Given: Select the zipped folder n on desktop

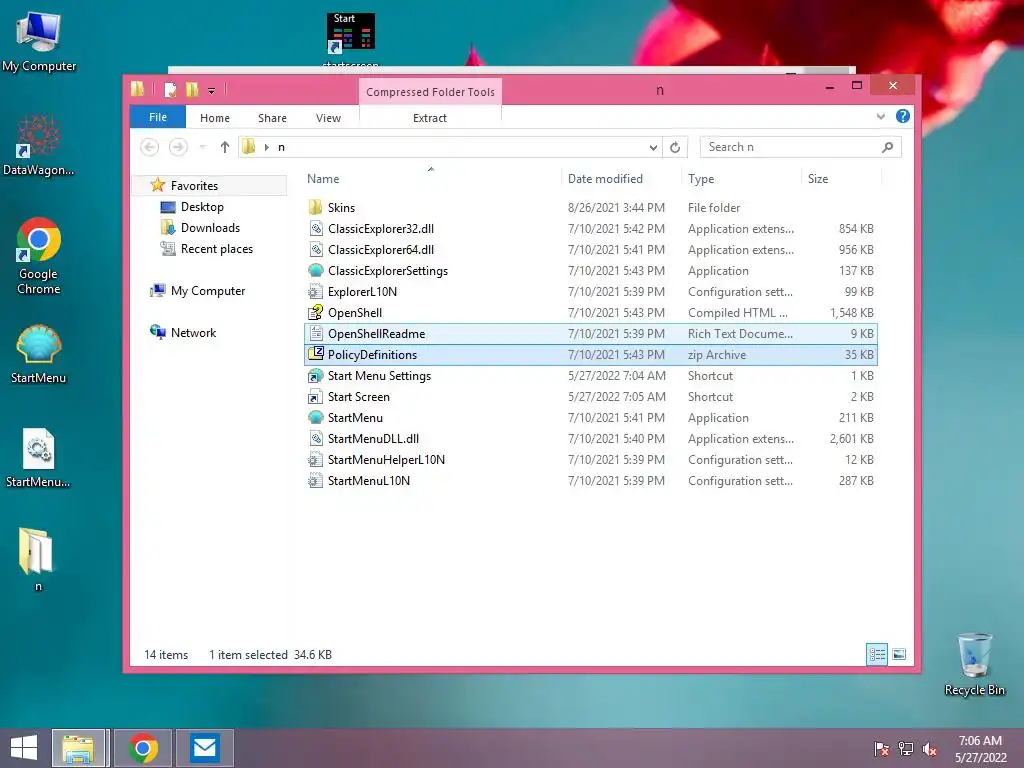Looking at the screenshot, I should click(x=37, y=559).
